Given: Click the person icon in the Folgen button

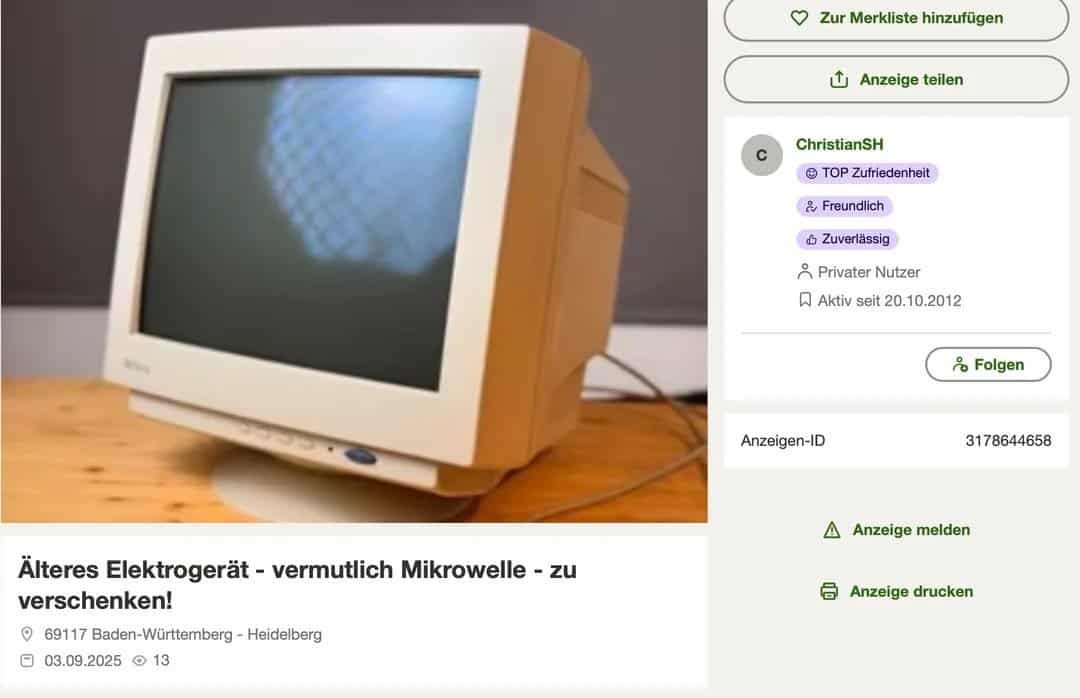Looking at the screenshot, I should [960, 365].
